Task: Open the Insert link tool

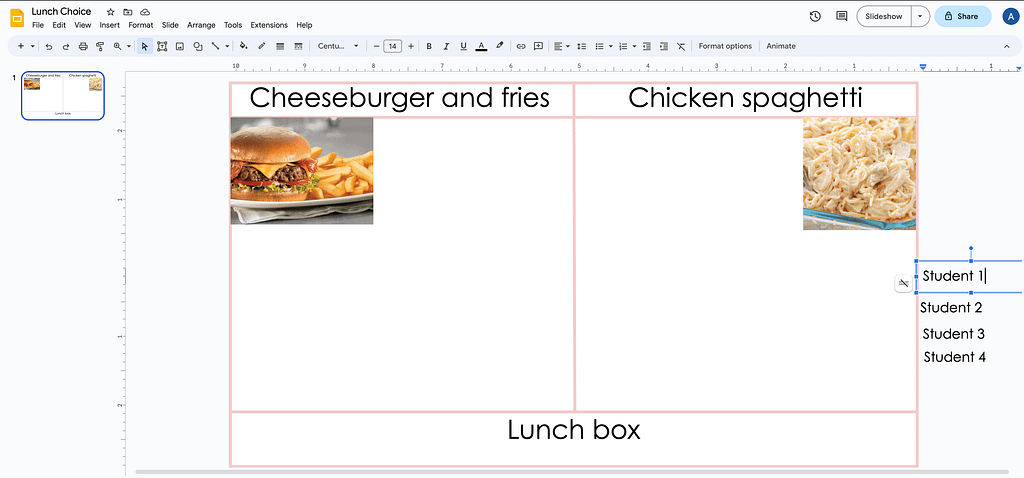Action: 520,46
